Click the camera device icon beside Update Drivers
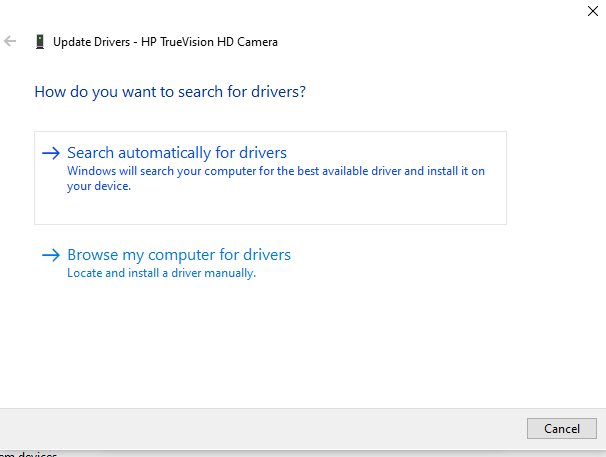 [40, 42]
